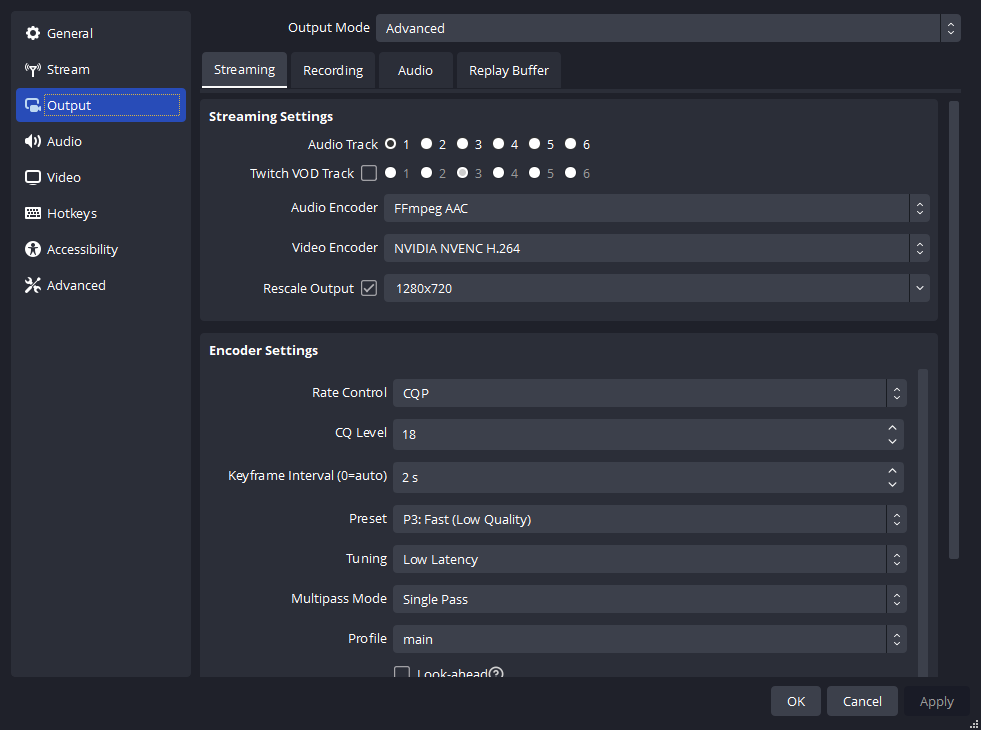Image resolution: width=981 pixels, height=730 pixels.
Task: Click the outer vertical scrollbar of the settings panel
Action: point(953,330)
